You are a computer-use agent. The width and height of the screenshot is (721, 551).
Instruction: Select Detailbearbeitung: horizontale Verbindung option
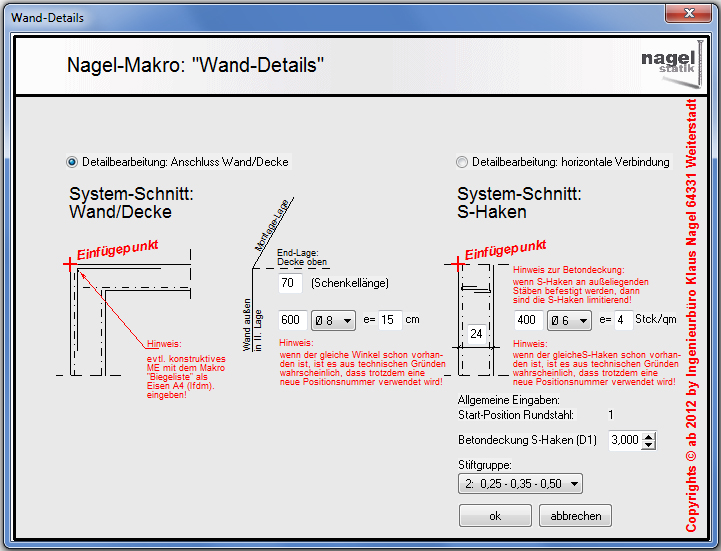tap(461, 162)
